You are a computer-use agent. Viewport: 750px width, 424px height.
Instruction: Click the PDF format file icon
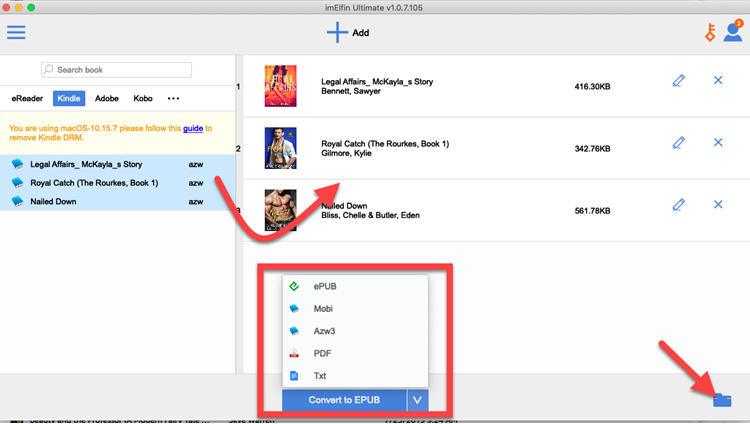[x=294, y=353]
